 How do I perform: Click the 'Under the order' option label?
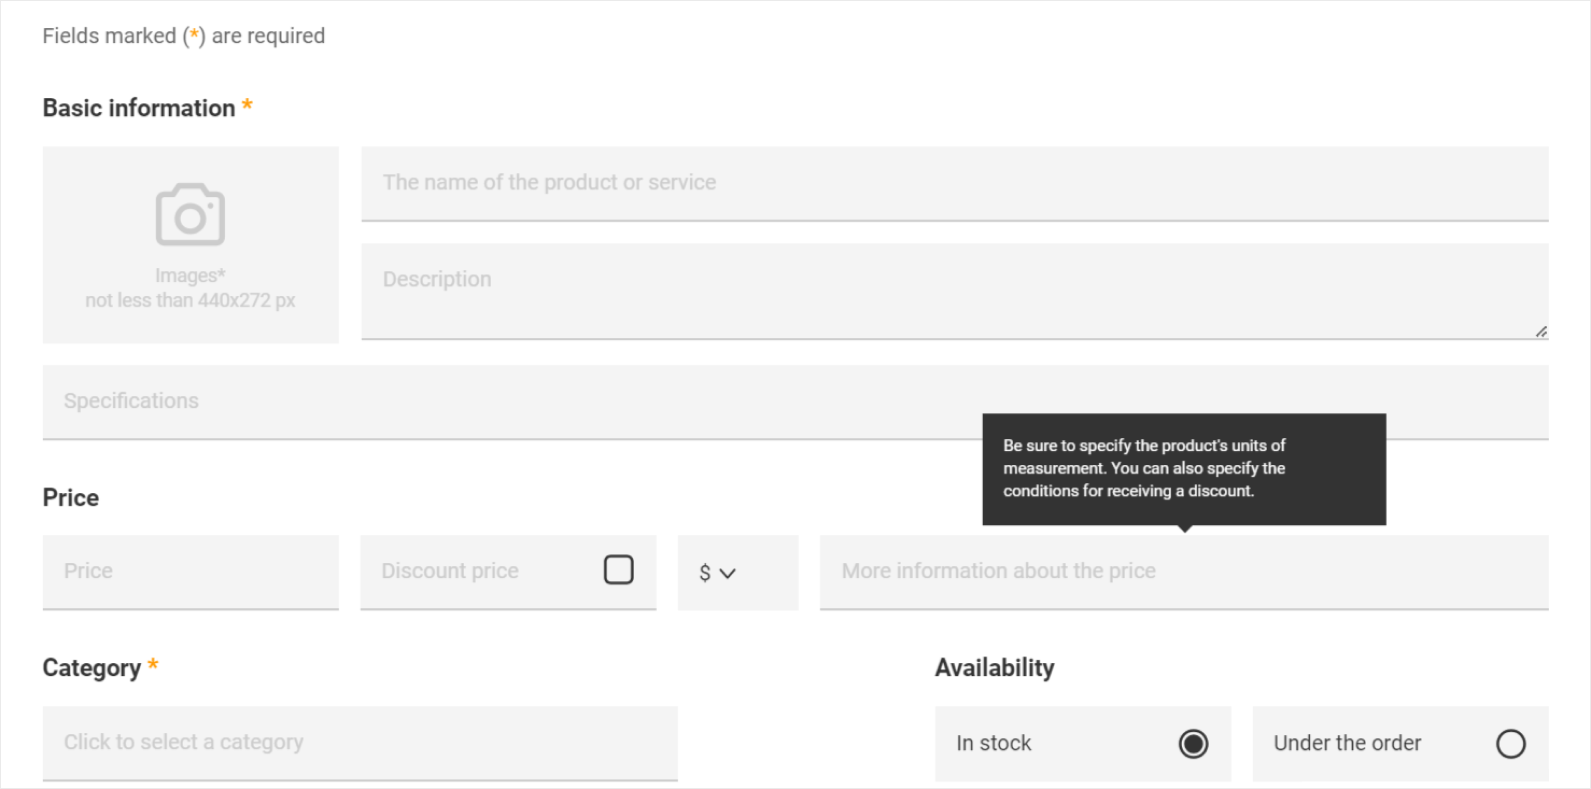1346,744
